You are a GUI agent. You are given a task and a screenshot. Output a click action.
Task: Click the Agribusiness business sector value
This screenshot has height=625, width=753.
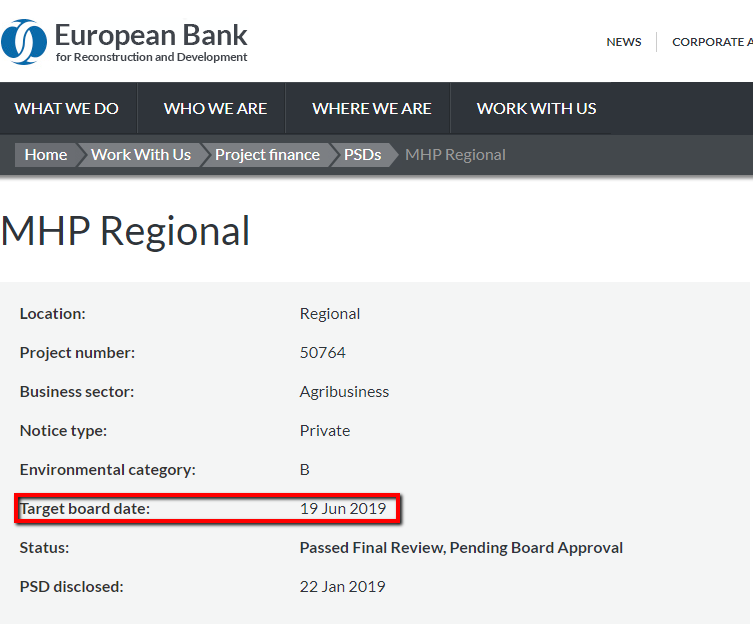pyautogui.click(x=344, y=392)
